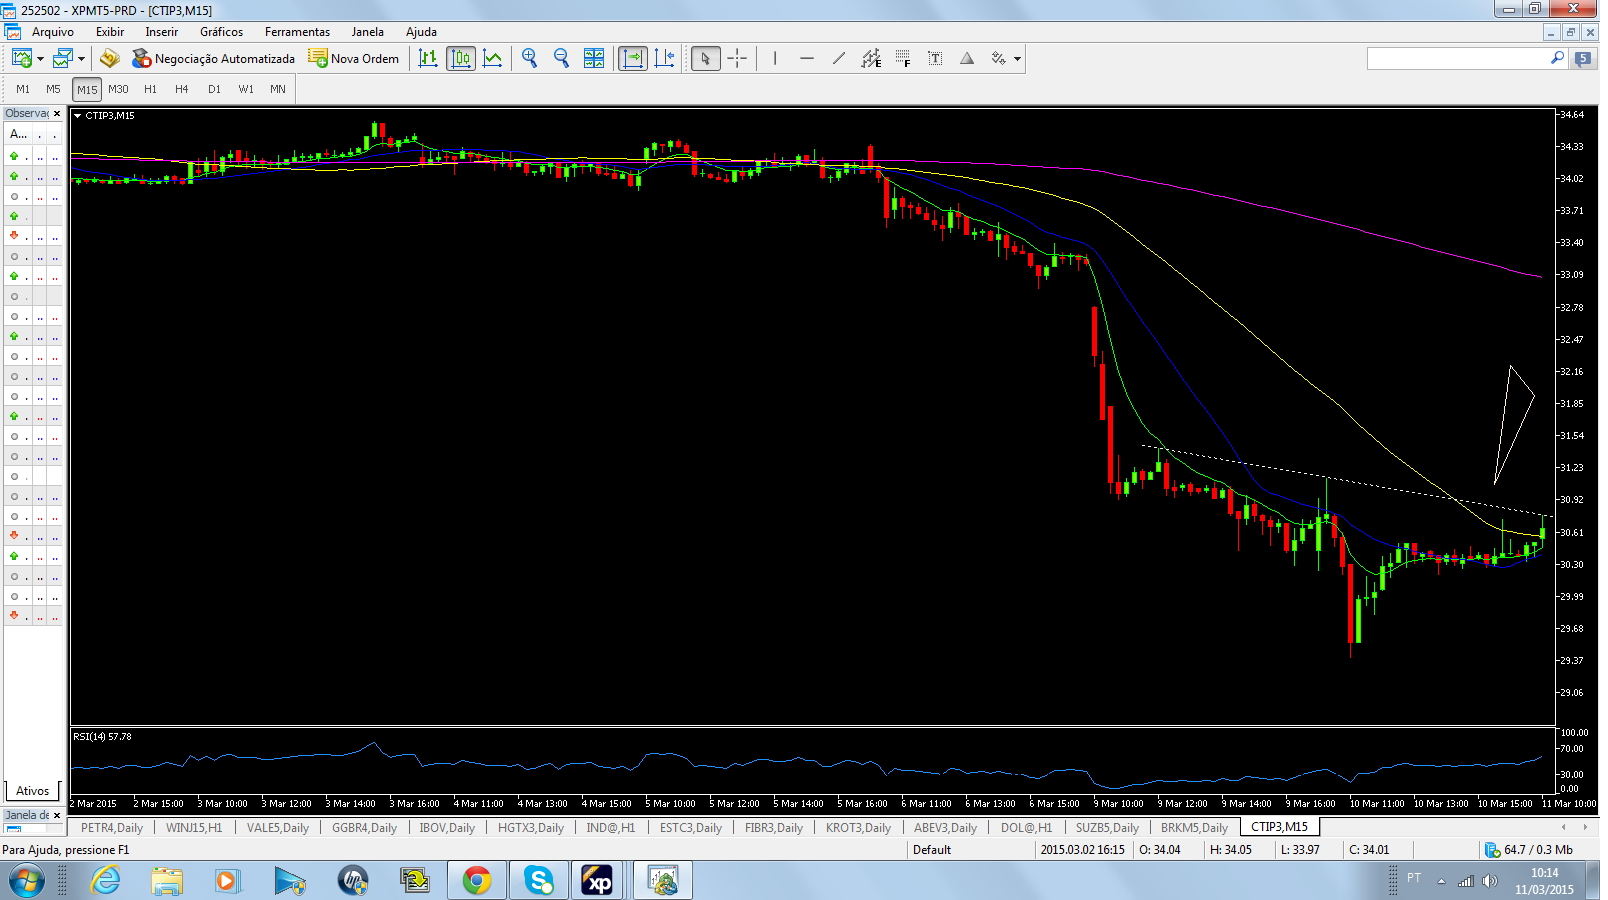Image resolution: width=1608 pixels, height=900 pixels.
Task: Zoom in on the chart
Action: [x=530, y=58]
